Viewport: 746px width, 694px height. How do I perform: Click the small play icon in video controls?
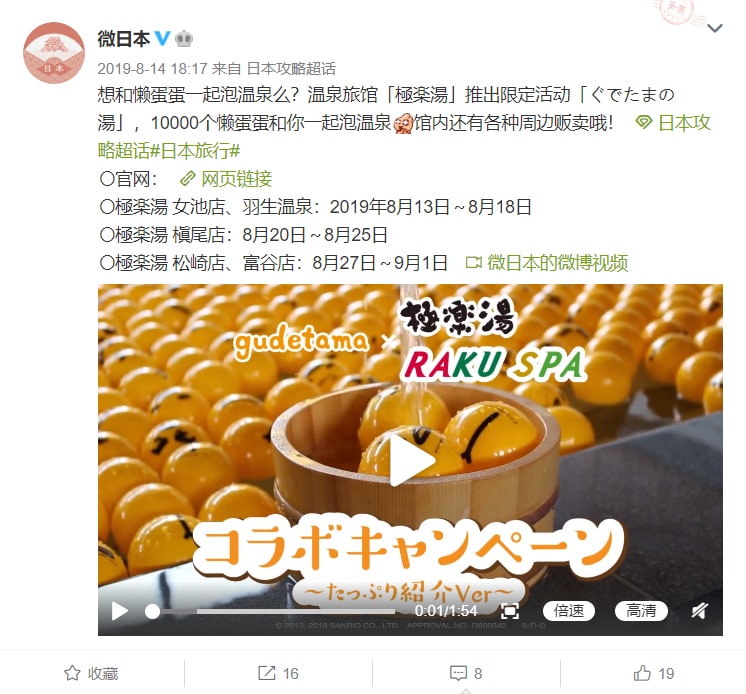click(119, 611)
